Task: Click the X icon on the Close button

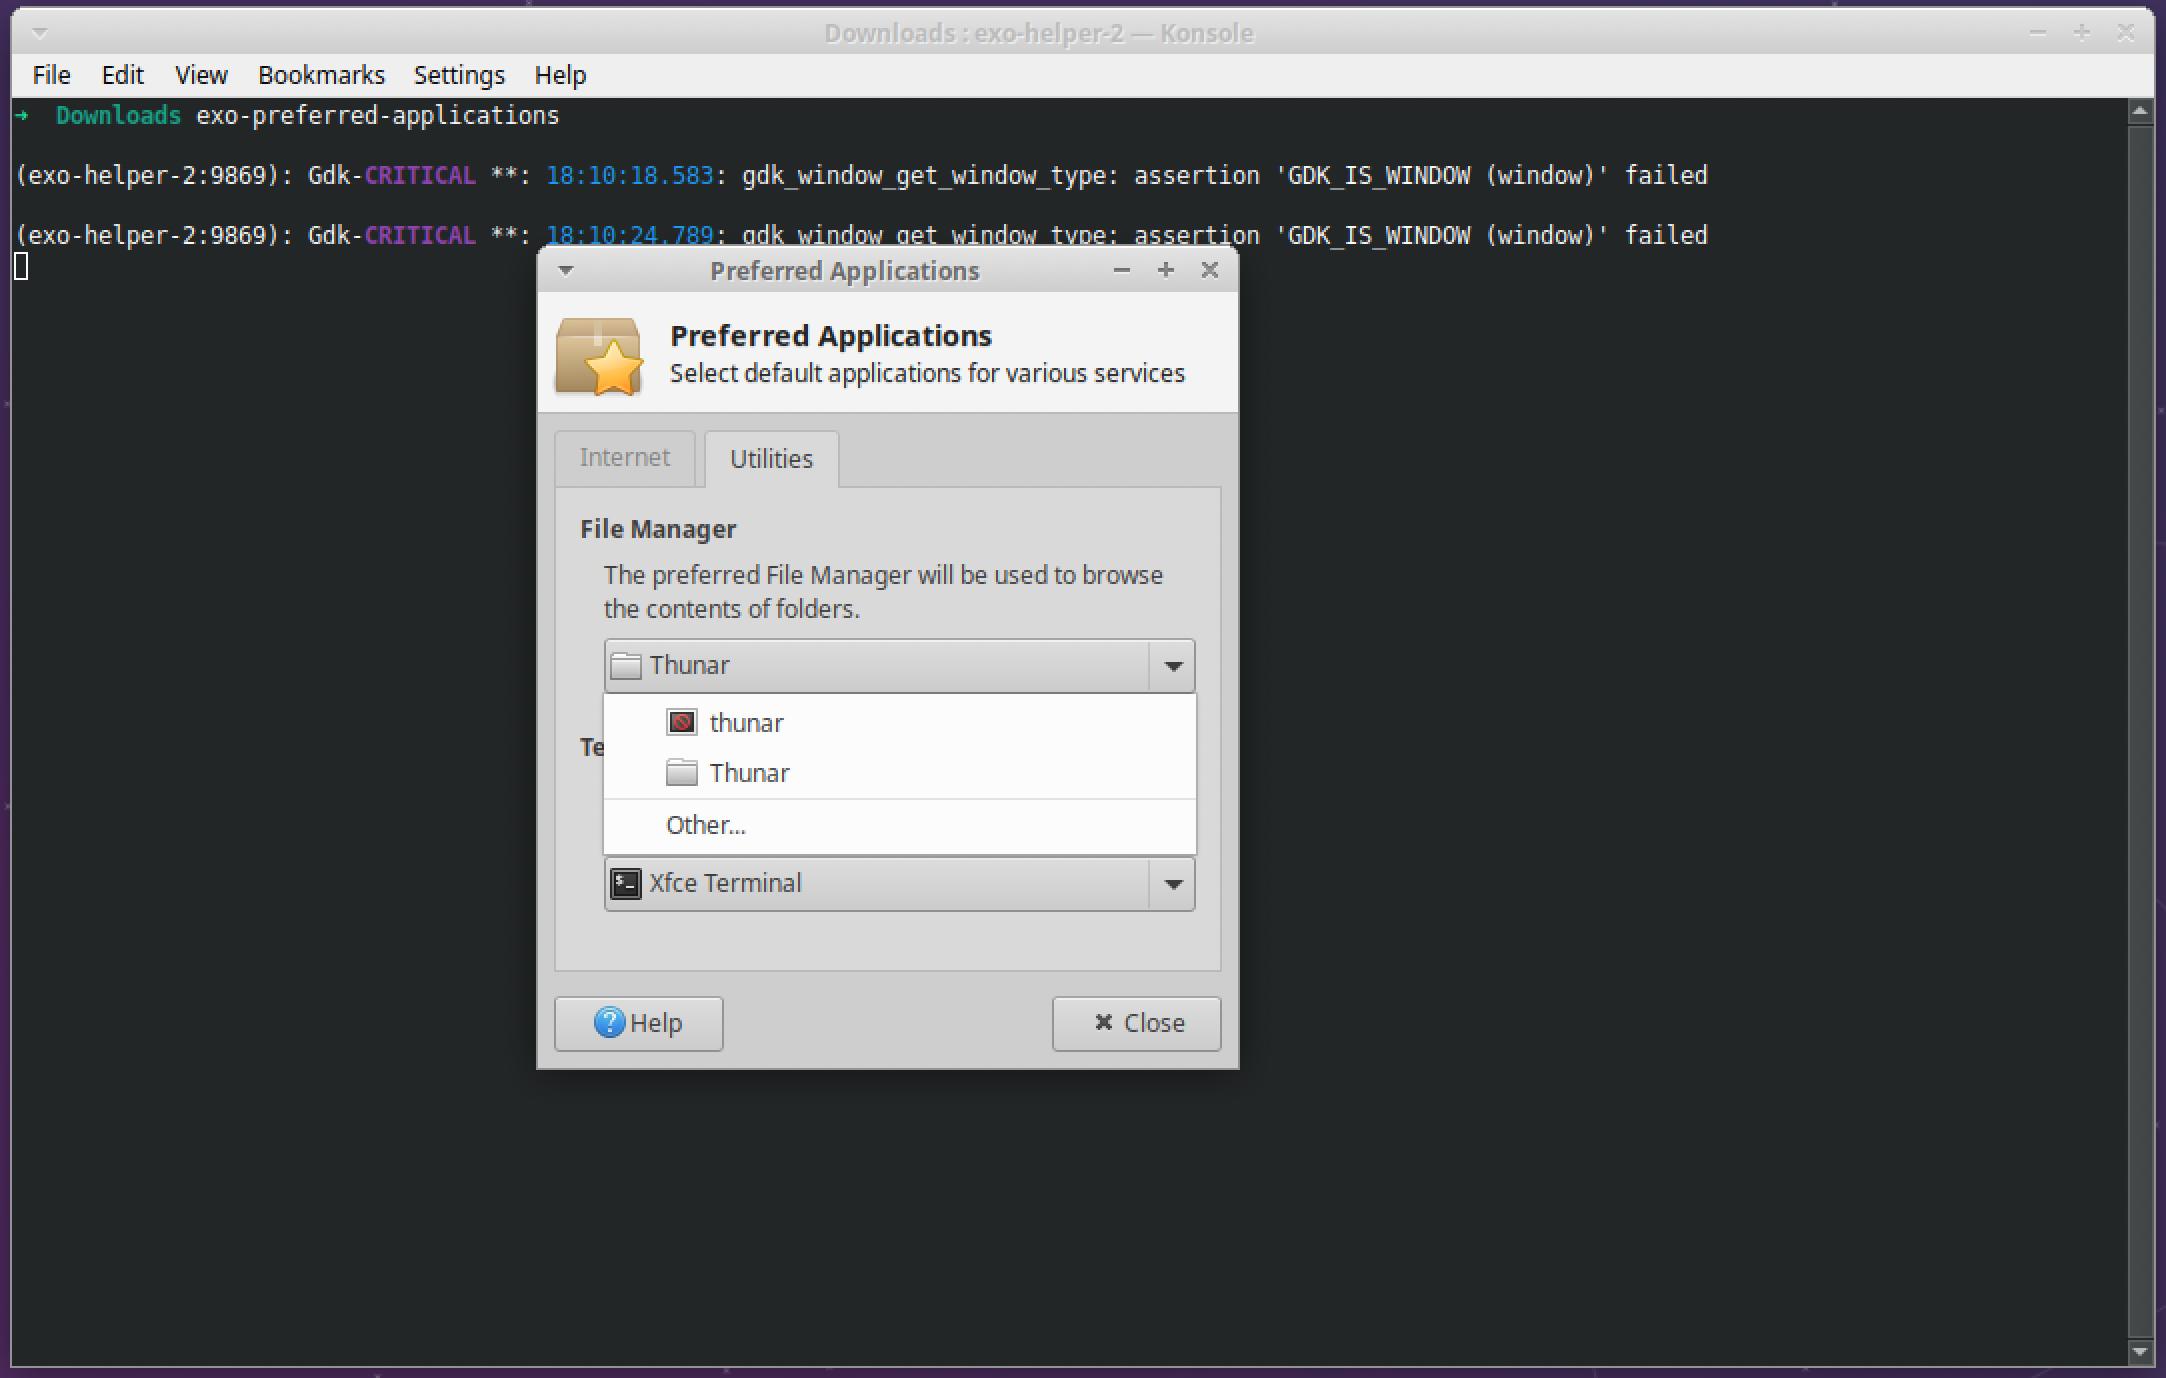Action: click(x=1104, y=1023)
